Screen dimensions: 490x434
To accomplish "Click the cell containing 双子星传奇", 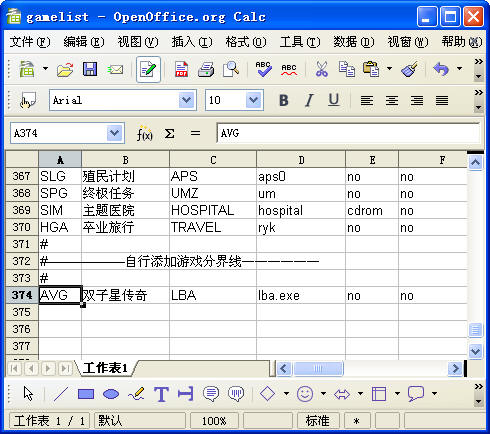I will 125,295.
